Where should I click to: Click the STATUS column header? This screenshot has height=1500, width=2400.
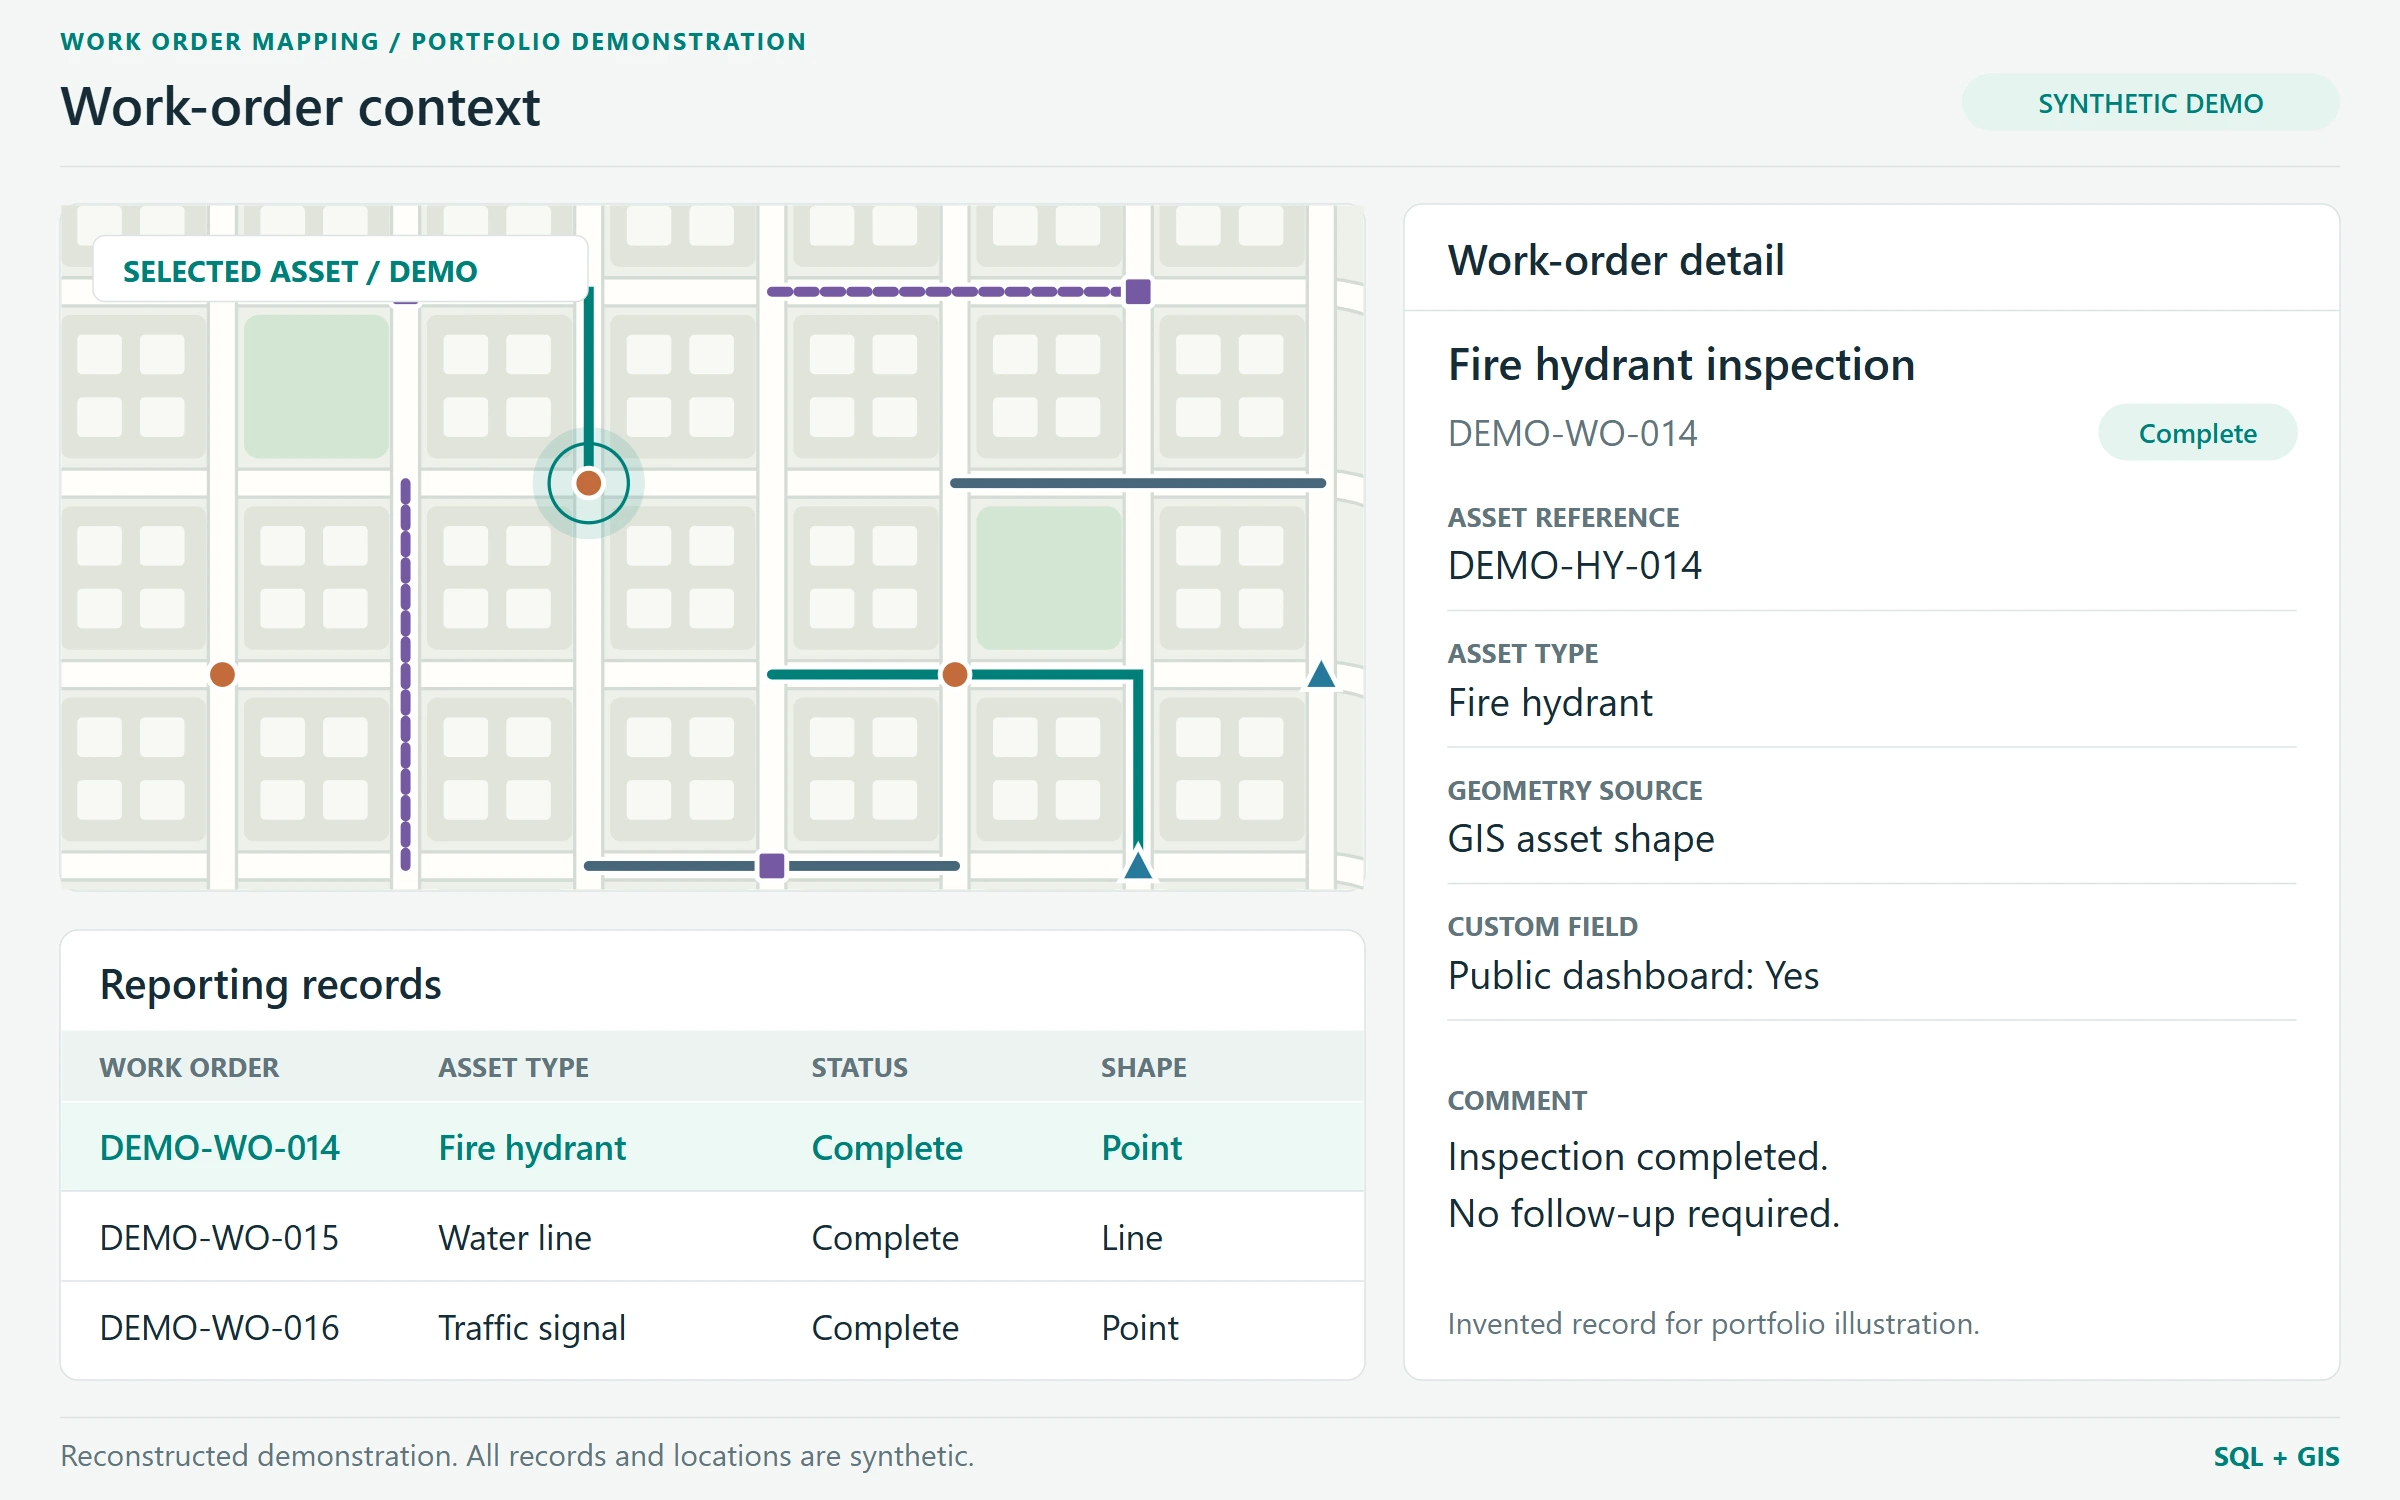[859, 1067]
